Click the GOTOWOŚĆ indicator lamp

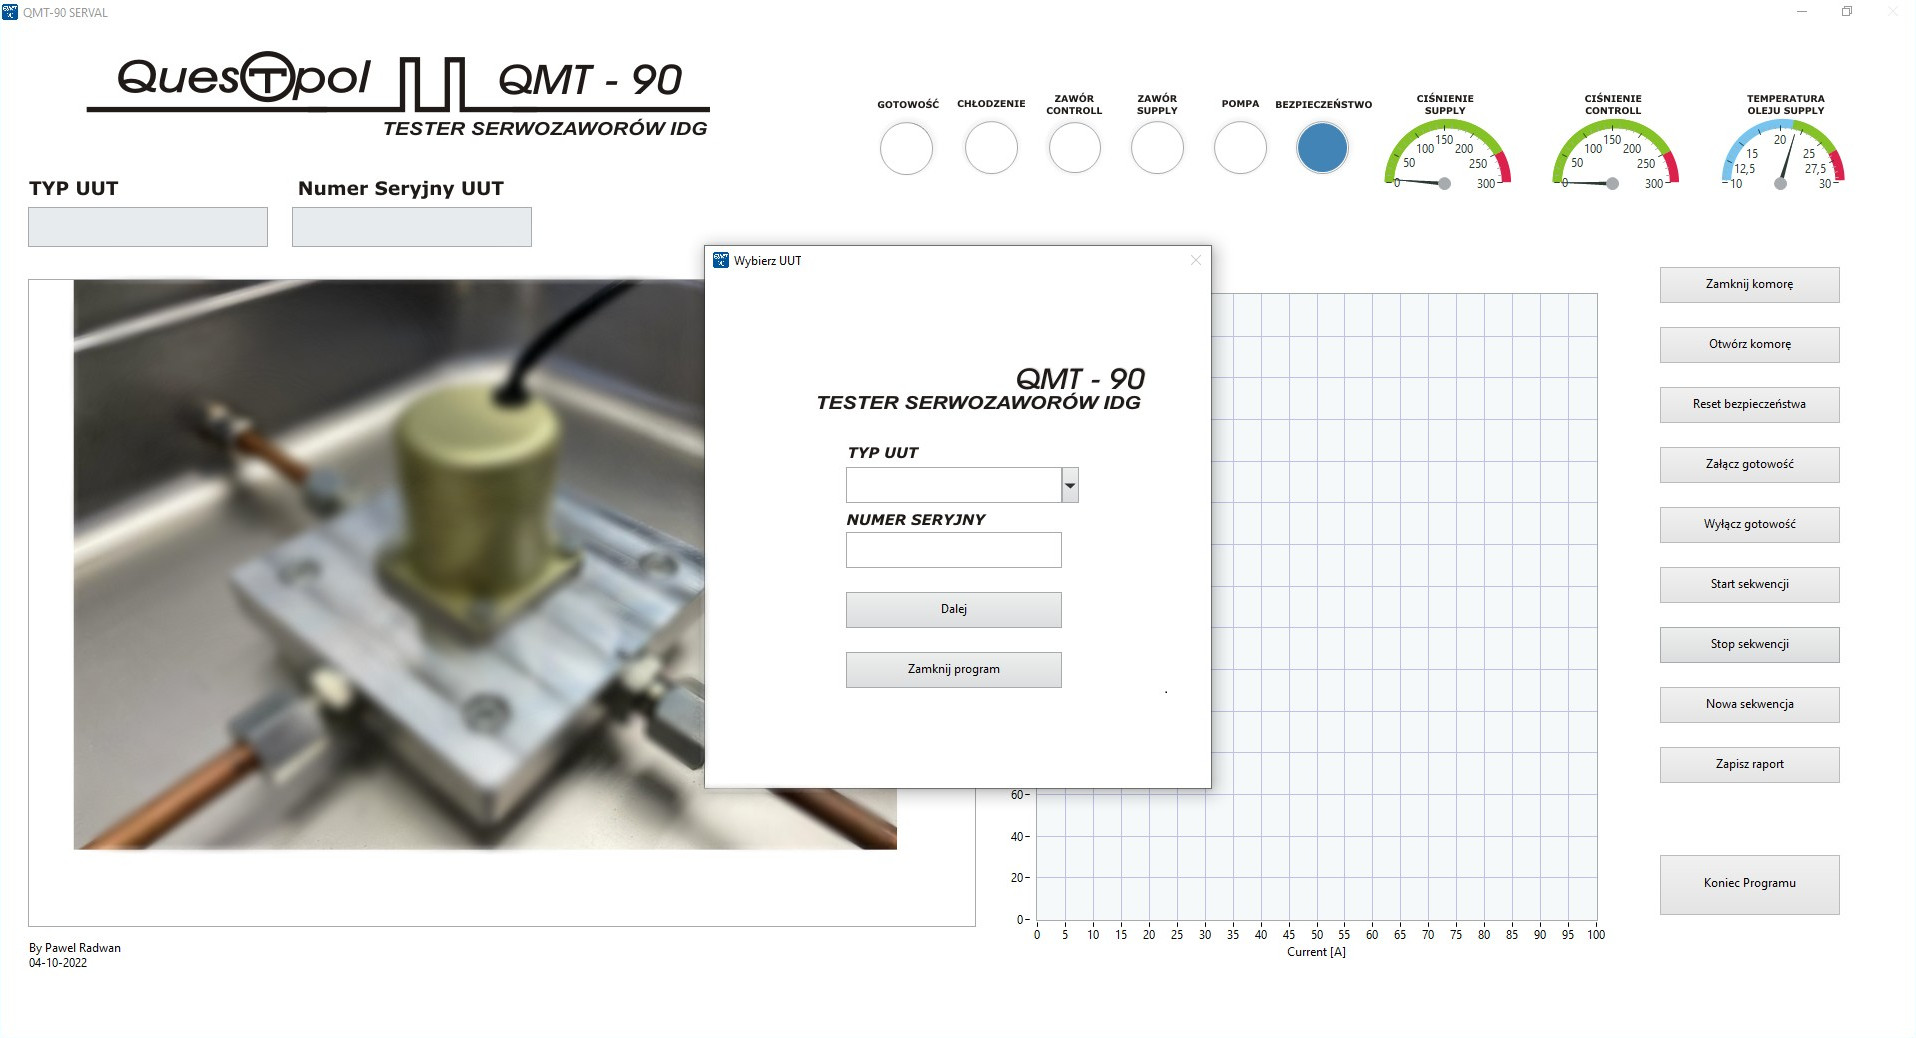coord(906,148)
